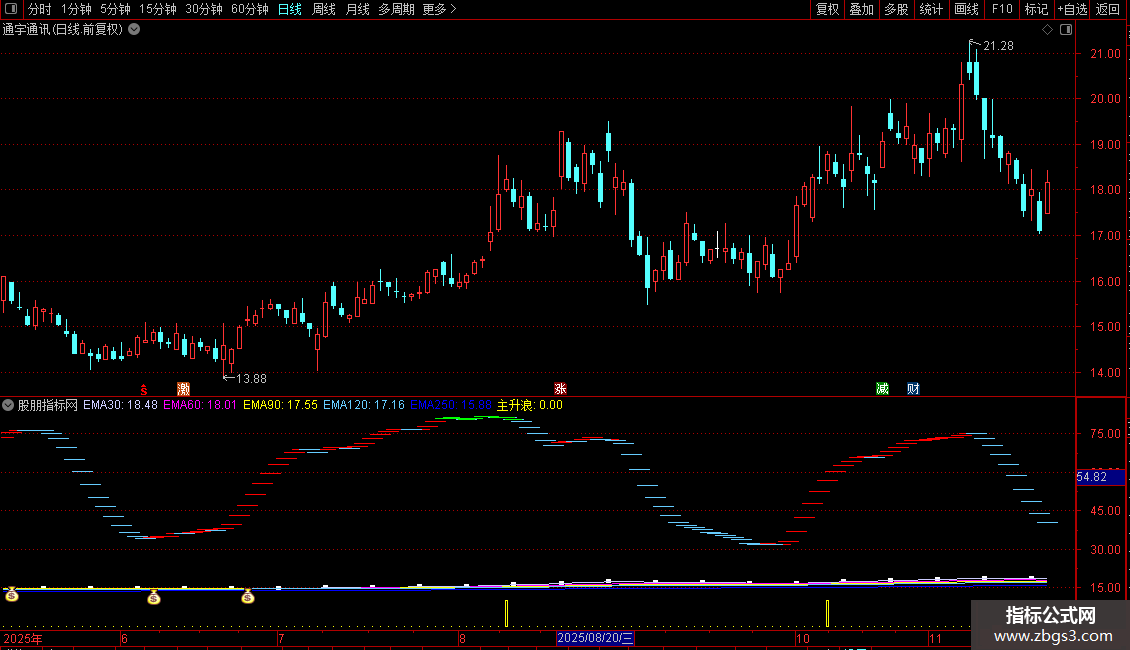Screen dimensions: 1130x650
Task: Click the EMA60: 18.01 readout
Action: coord(200,405)
